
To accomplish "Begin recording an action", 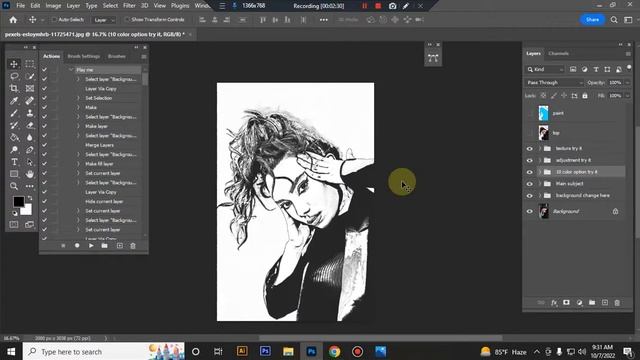I will coord(77,246).
